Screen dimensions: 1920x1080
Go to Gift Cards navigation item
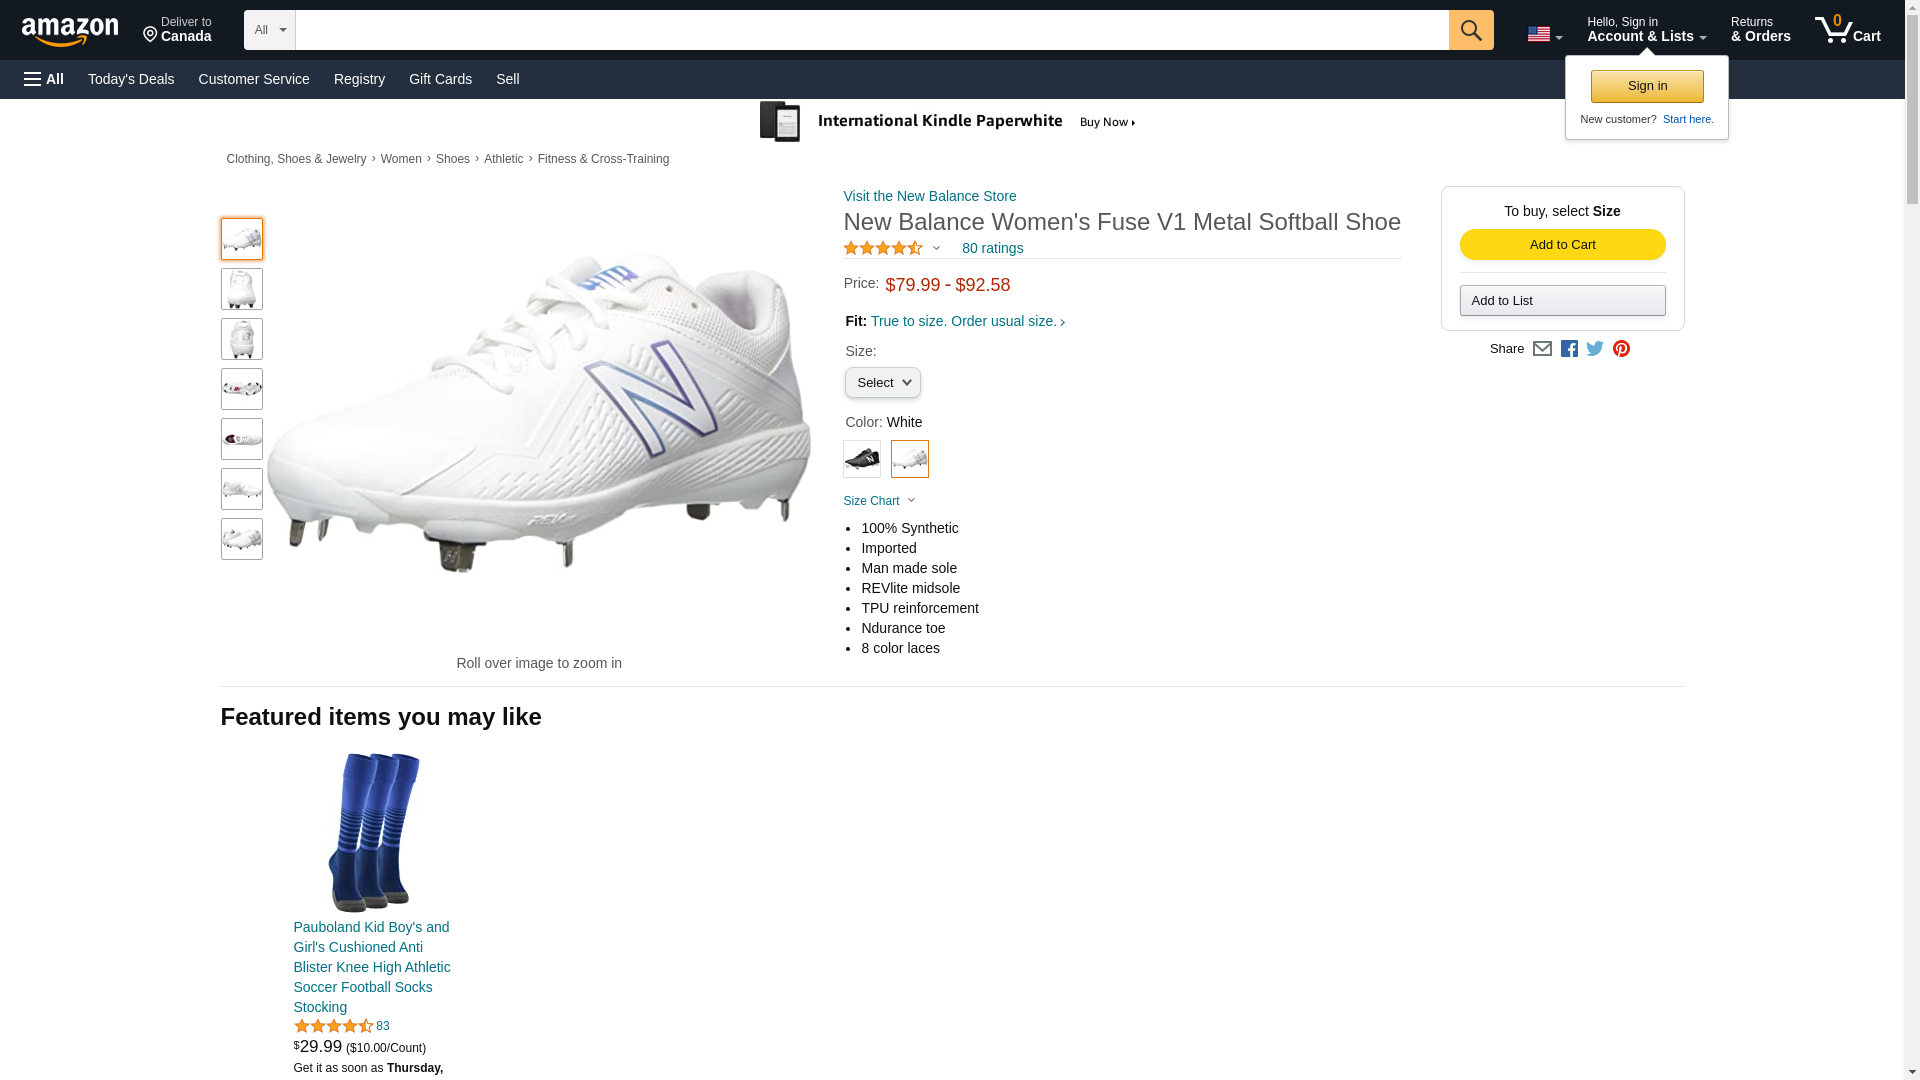tap(440, 79)
